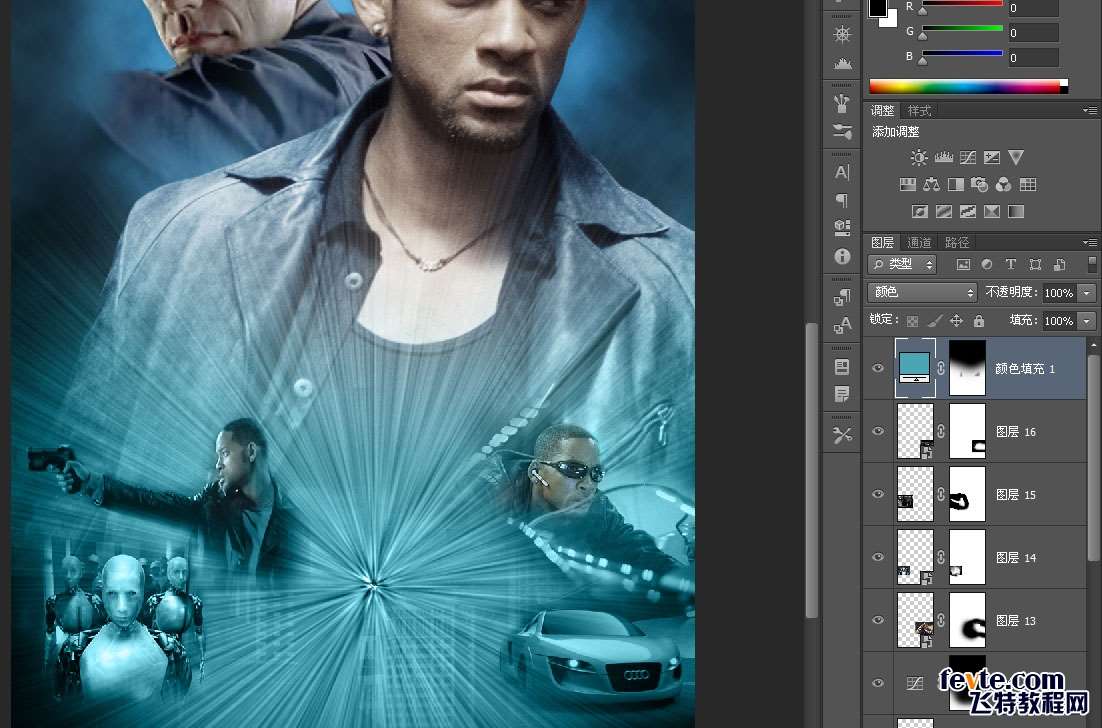1102x728 pixels.
Task: Pick a color from the spectrum ramp
Action: (968, 86)
